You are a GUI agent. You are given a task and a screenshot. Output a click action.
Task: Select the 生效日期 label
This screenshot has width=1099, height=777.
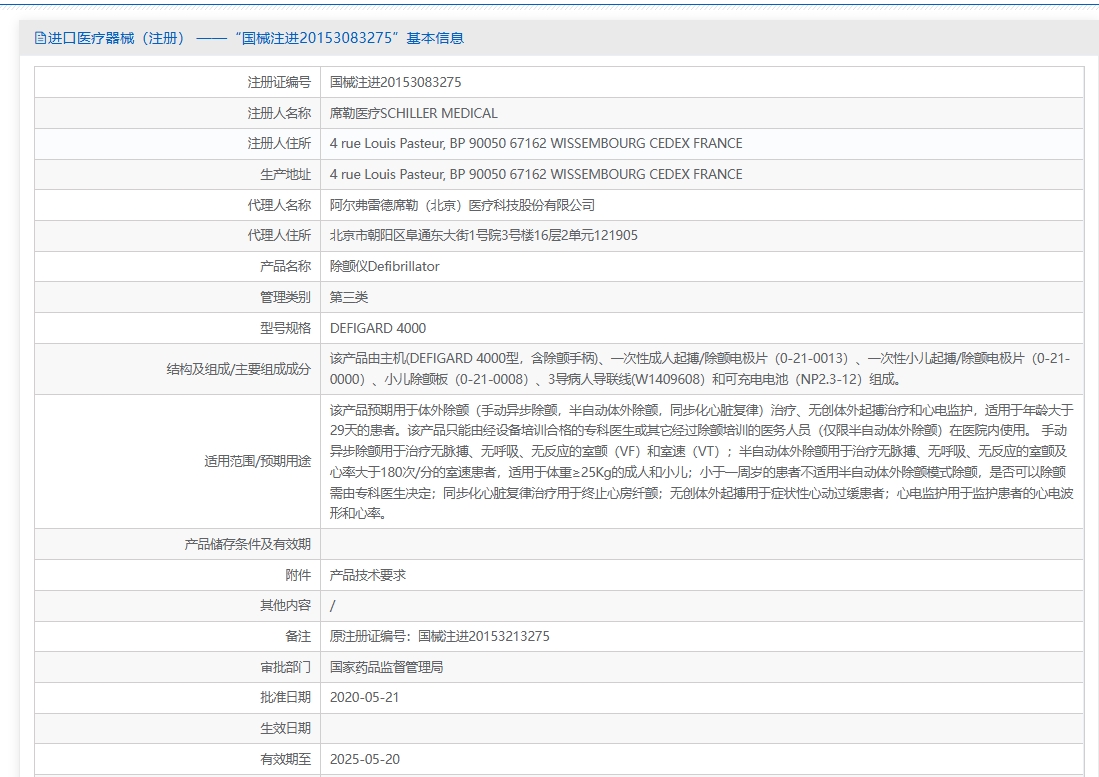click(285, 728)
